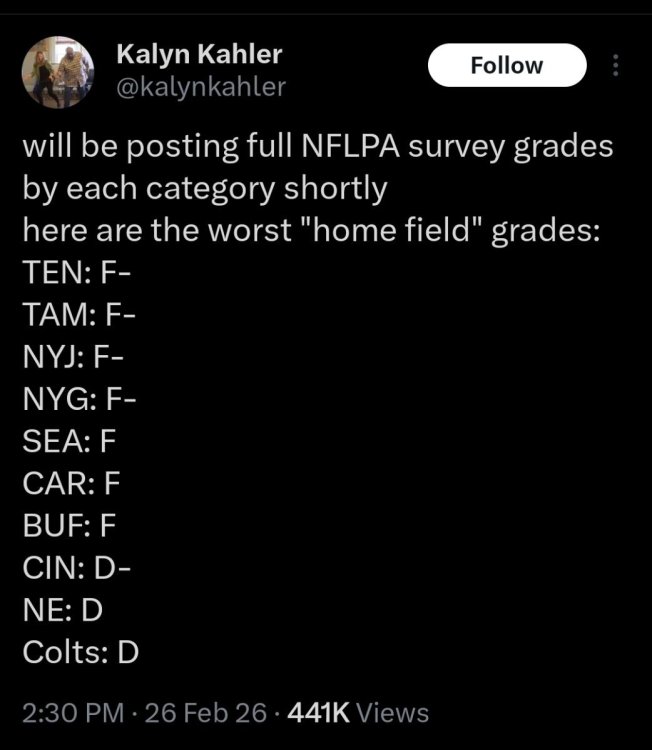The width and height of the screenshot is (652, 750).
Task: Click Kalyn Kahler's profile avatar
Action: (x=59, y=71)
